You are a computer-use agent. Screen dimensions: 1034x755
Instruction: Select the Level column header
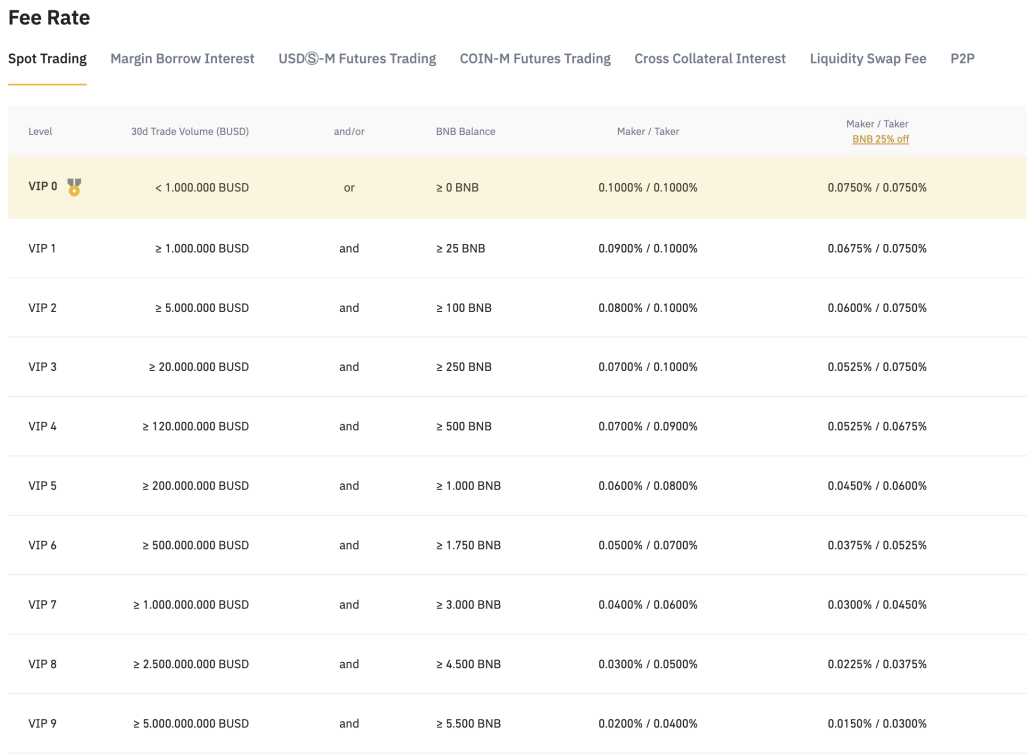click(x=40, y=131)
